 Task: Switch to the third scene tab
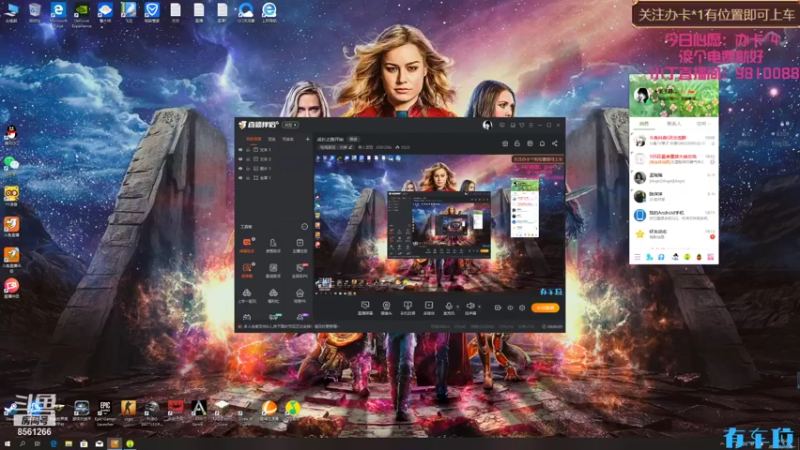[288, 139]
